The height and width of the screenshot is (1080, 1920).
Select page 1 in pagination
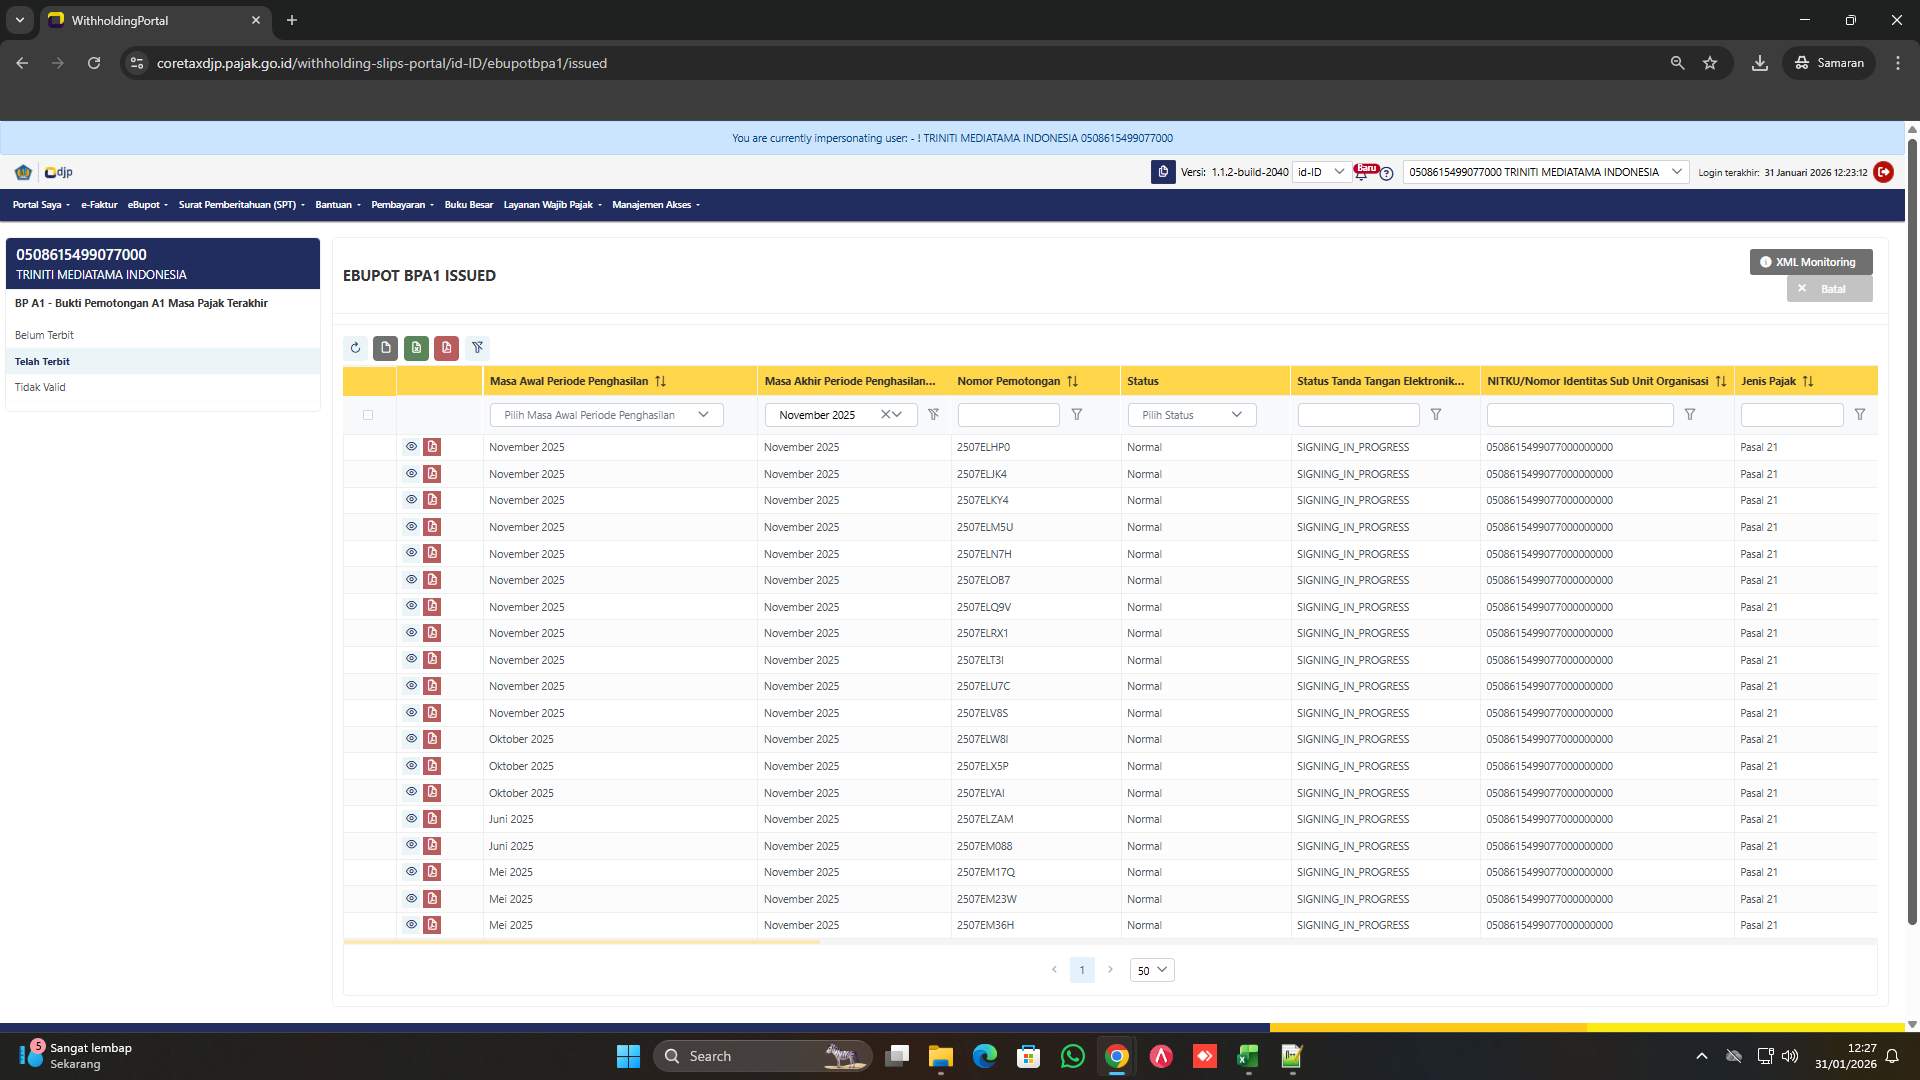1082,970
